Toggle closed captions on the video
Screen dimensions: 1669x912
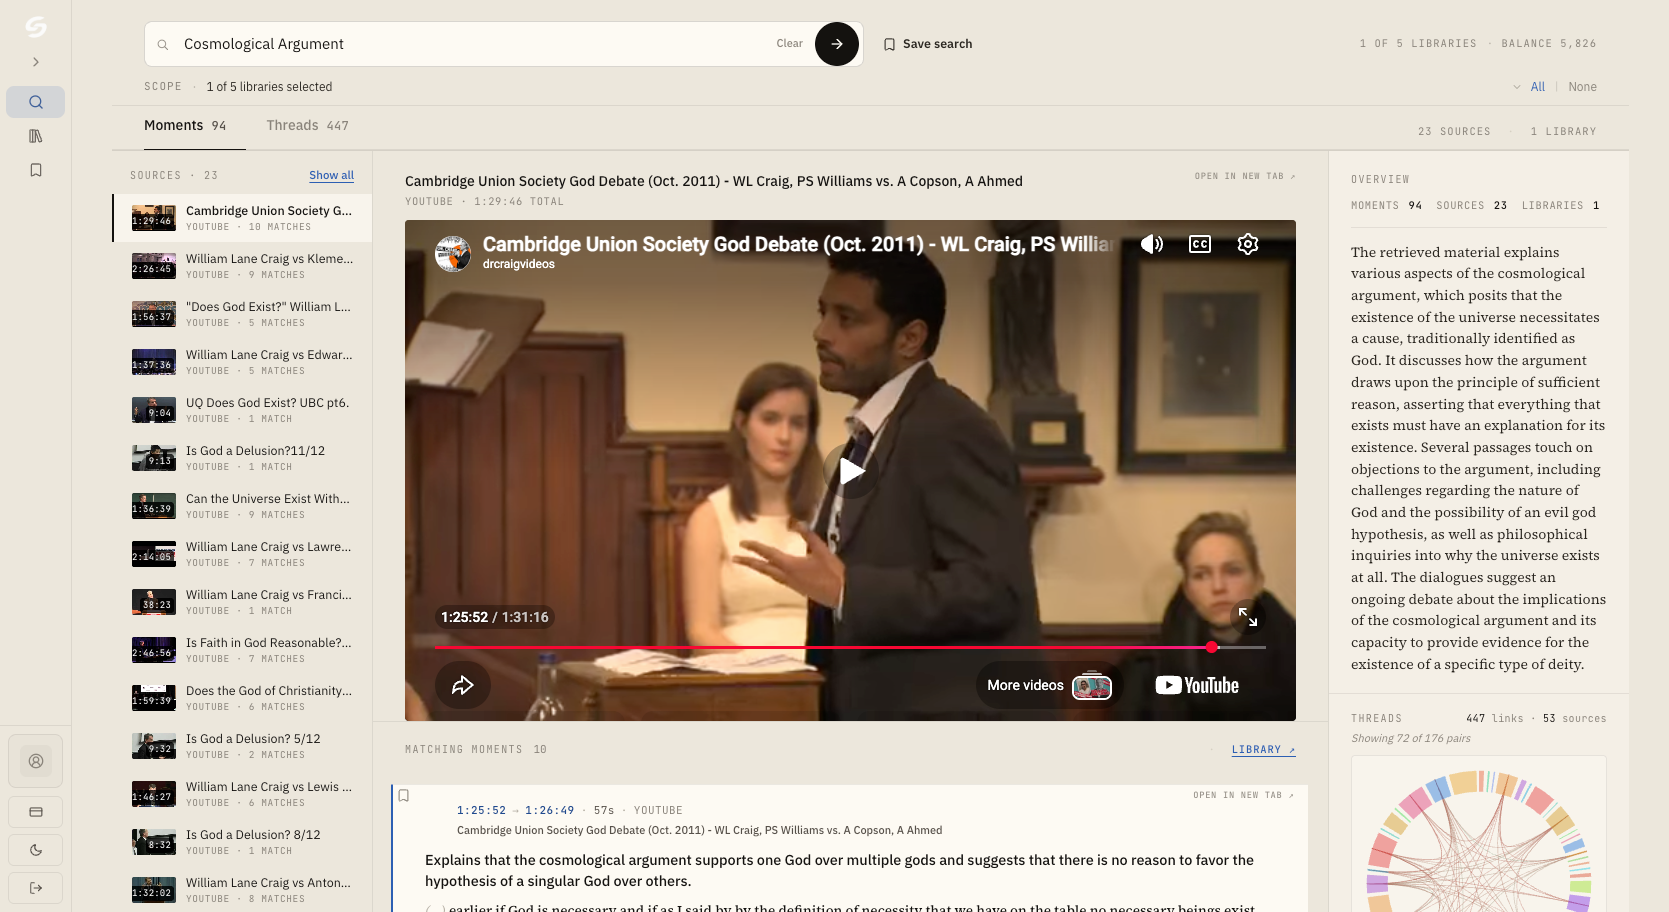(x=1200, y=244)
